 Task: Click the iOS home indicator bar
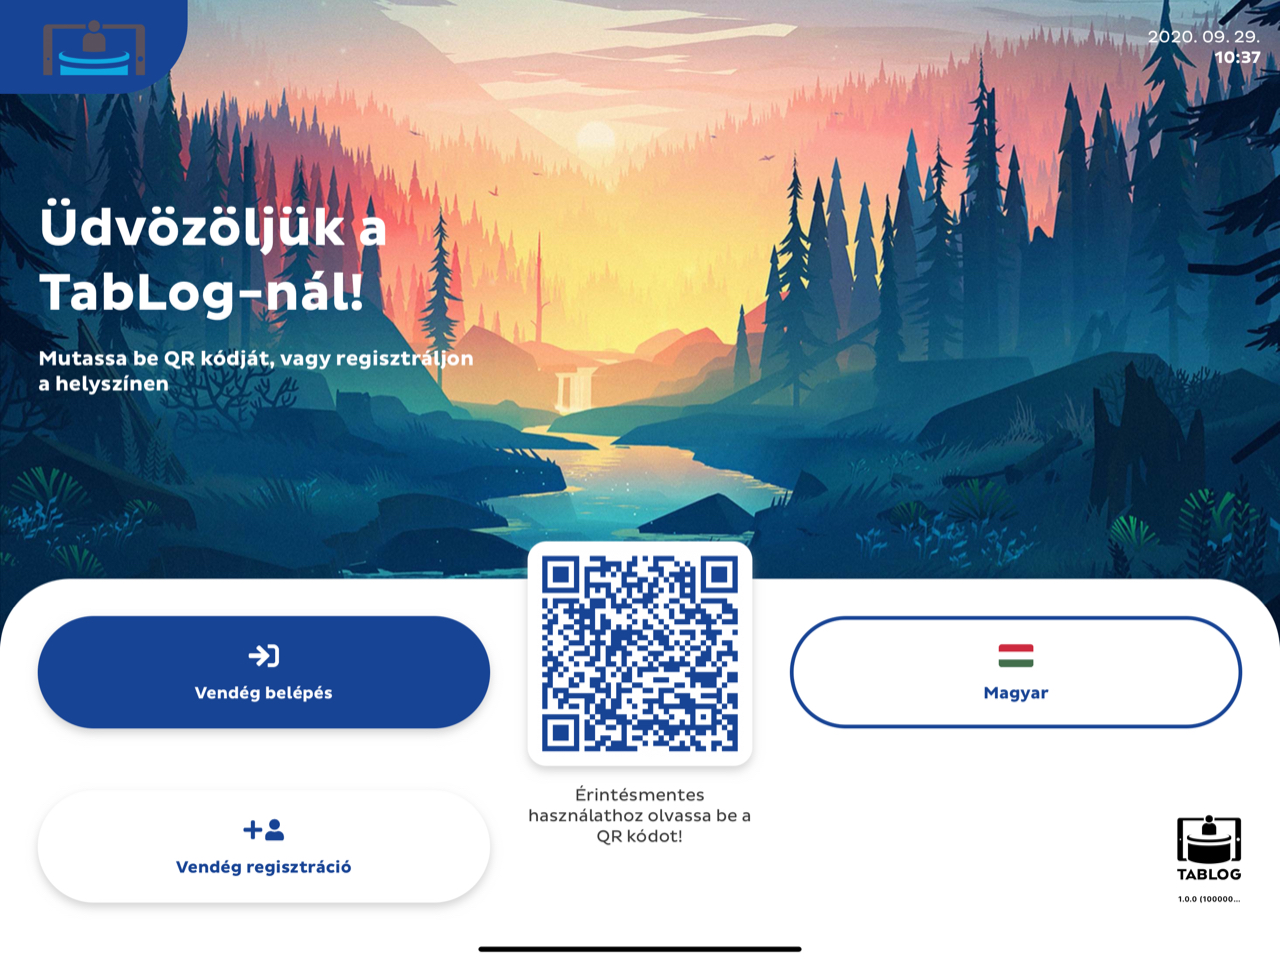point(640,948)
